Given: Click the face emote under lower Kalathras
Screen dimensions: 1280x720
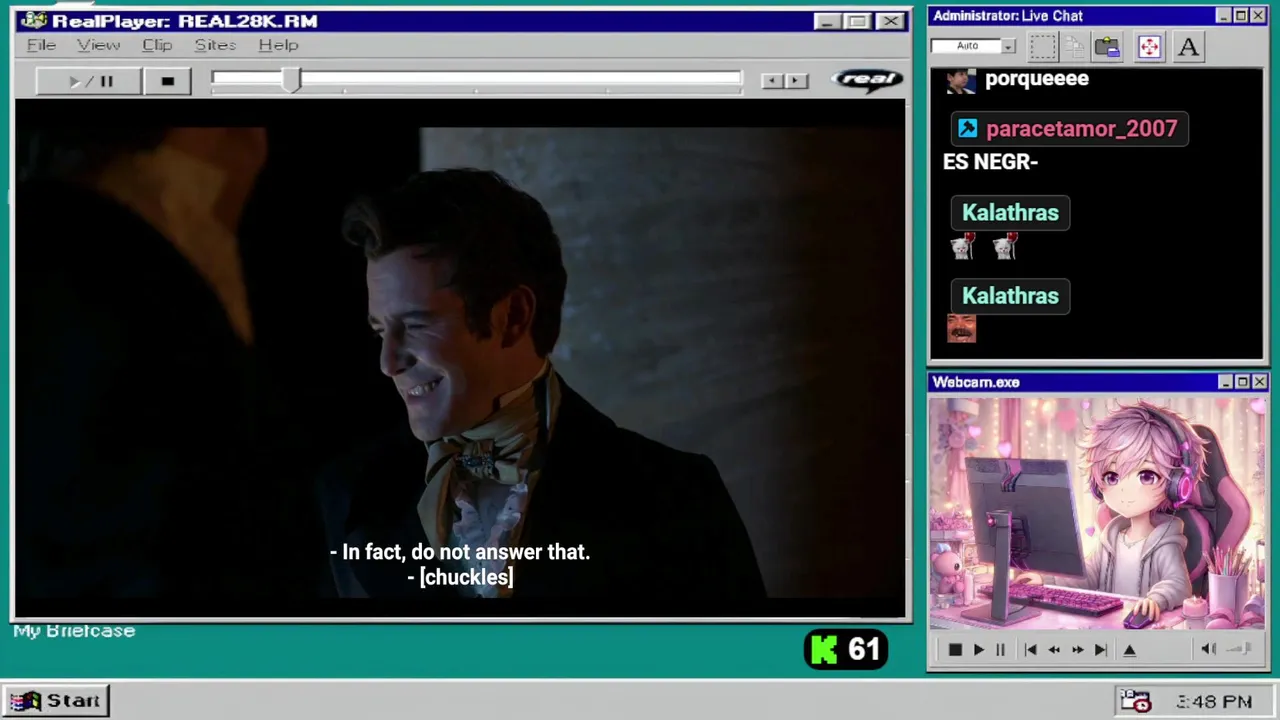Looking at the screenshot, I should click(x=961, y=328).
